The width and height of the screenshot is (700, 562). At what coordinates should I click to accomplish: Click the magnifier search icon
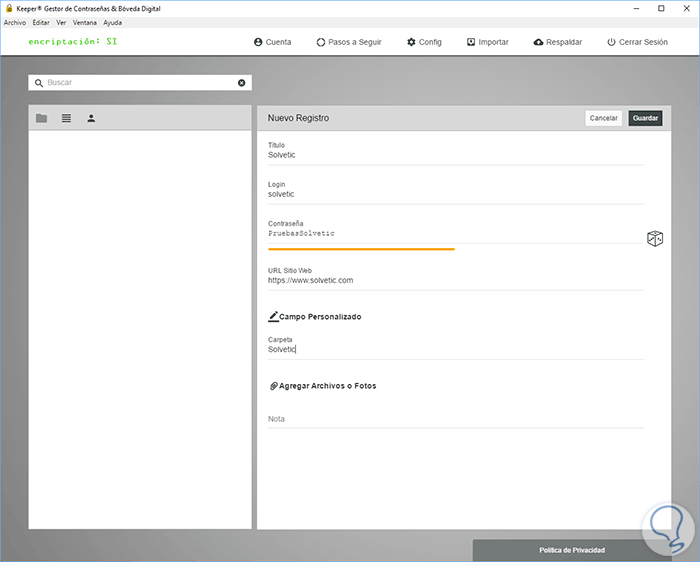pos(39,83)
